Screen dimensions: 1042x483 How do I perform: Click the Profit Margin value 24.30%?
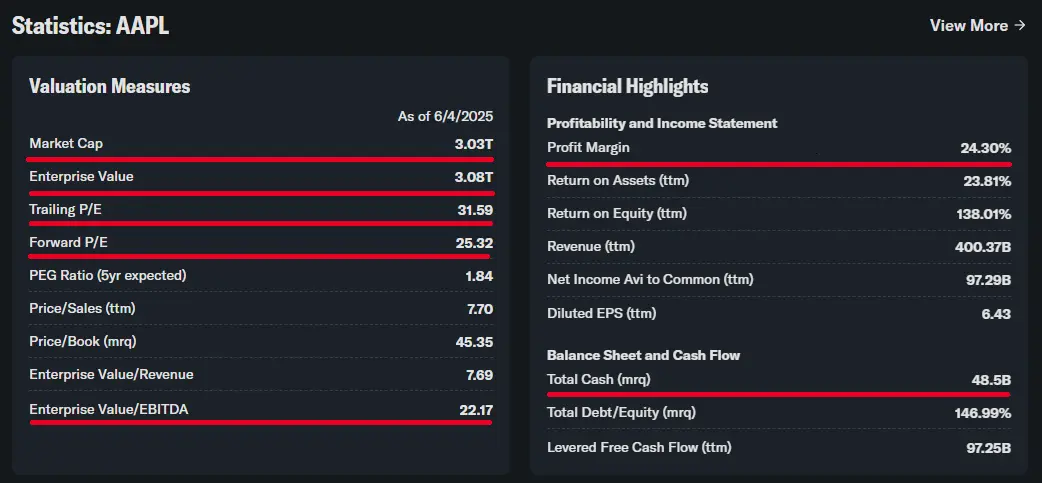(985, 148)
